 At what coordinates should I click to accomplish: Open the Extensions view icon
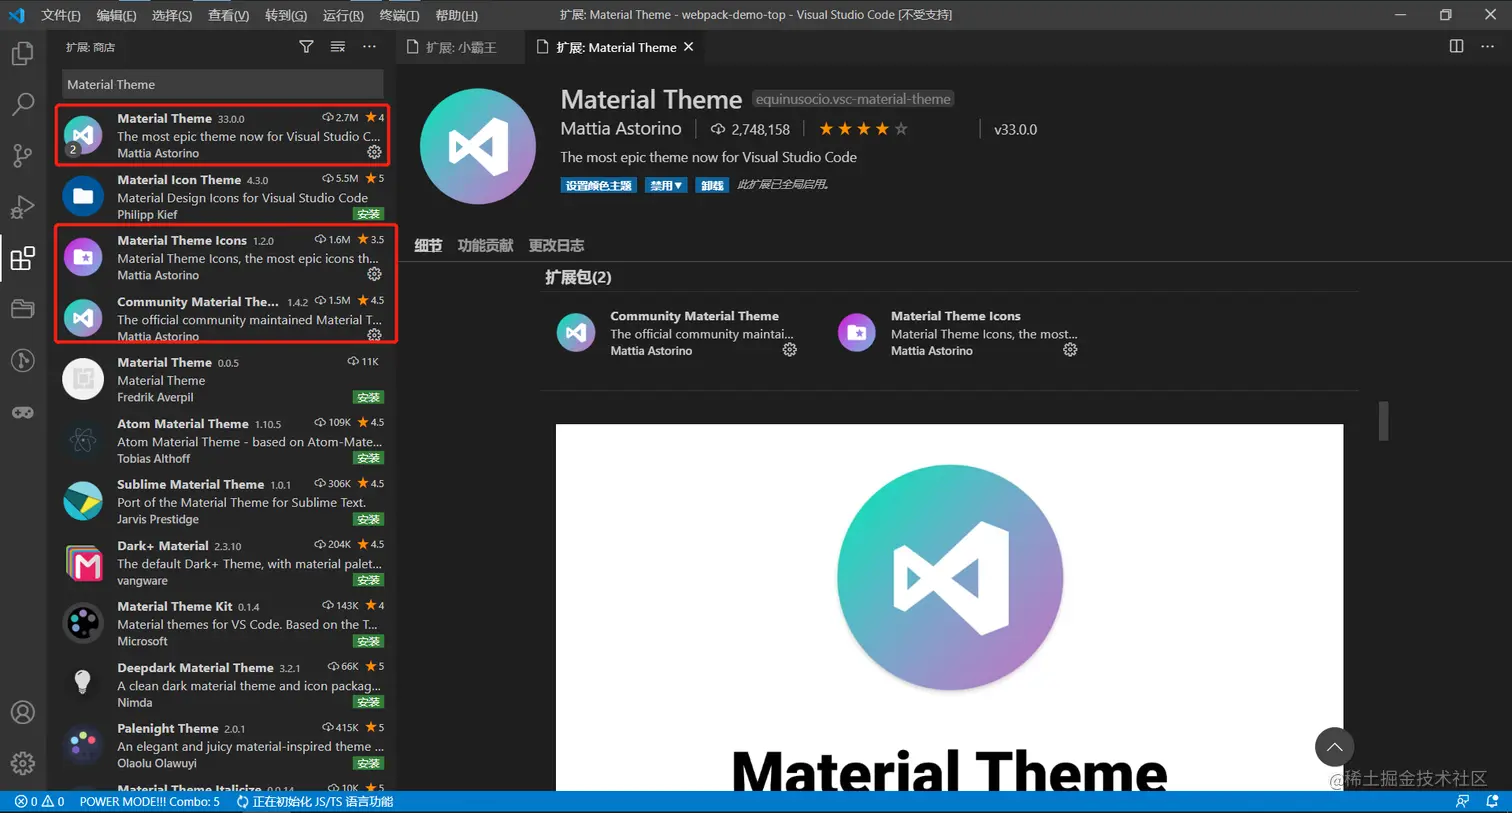coord(22,258)
